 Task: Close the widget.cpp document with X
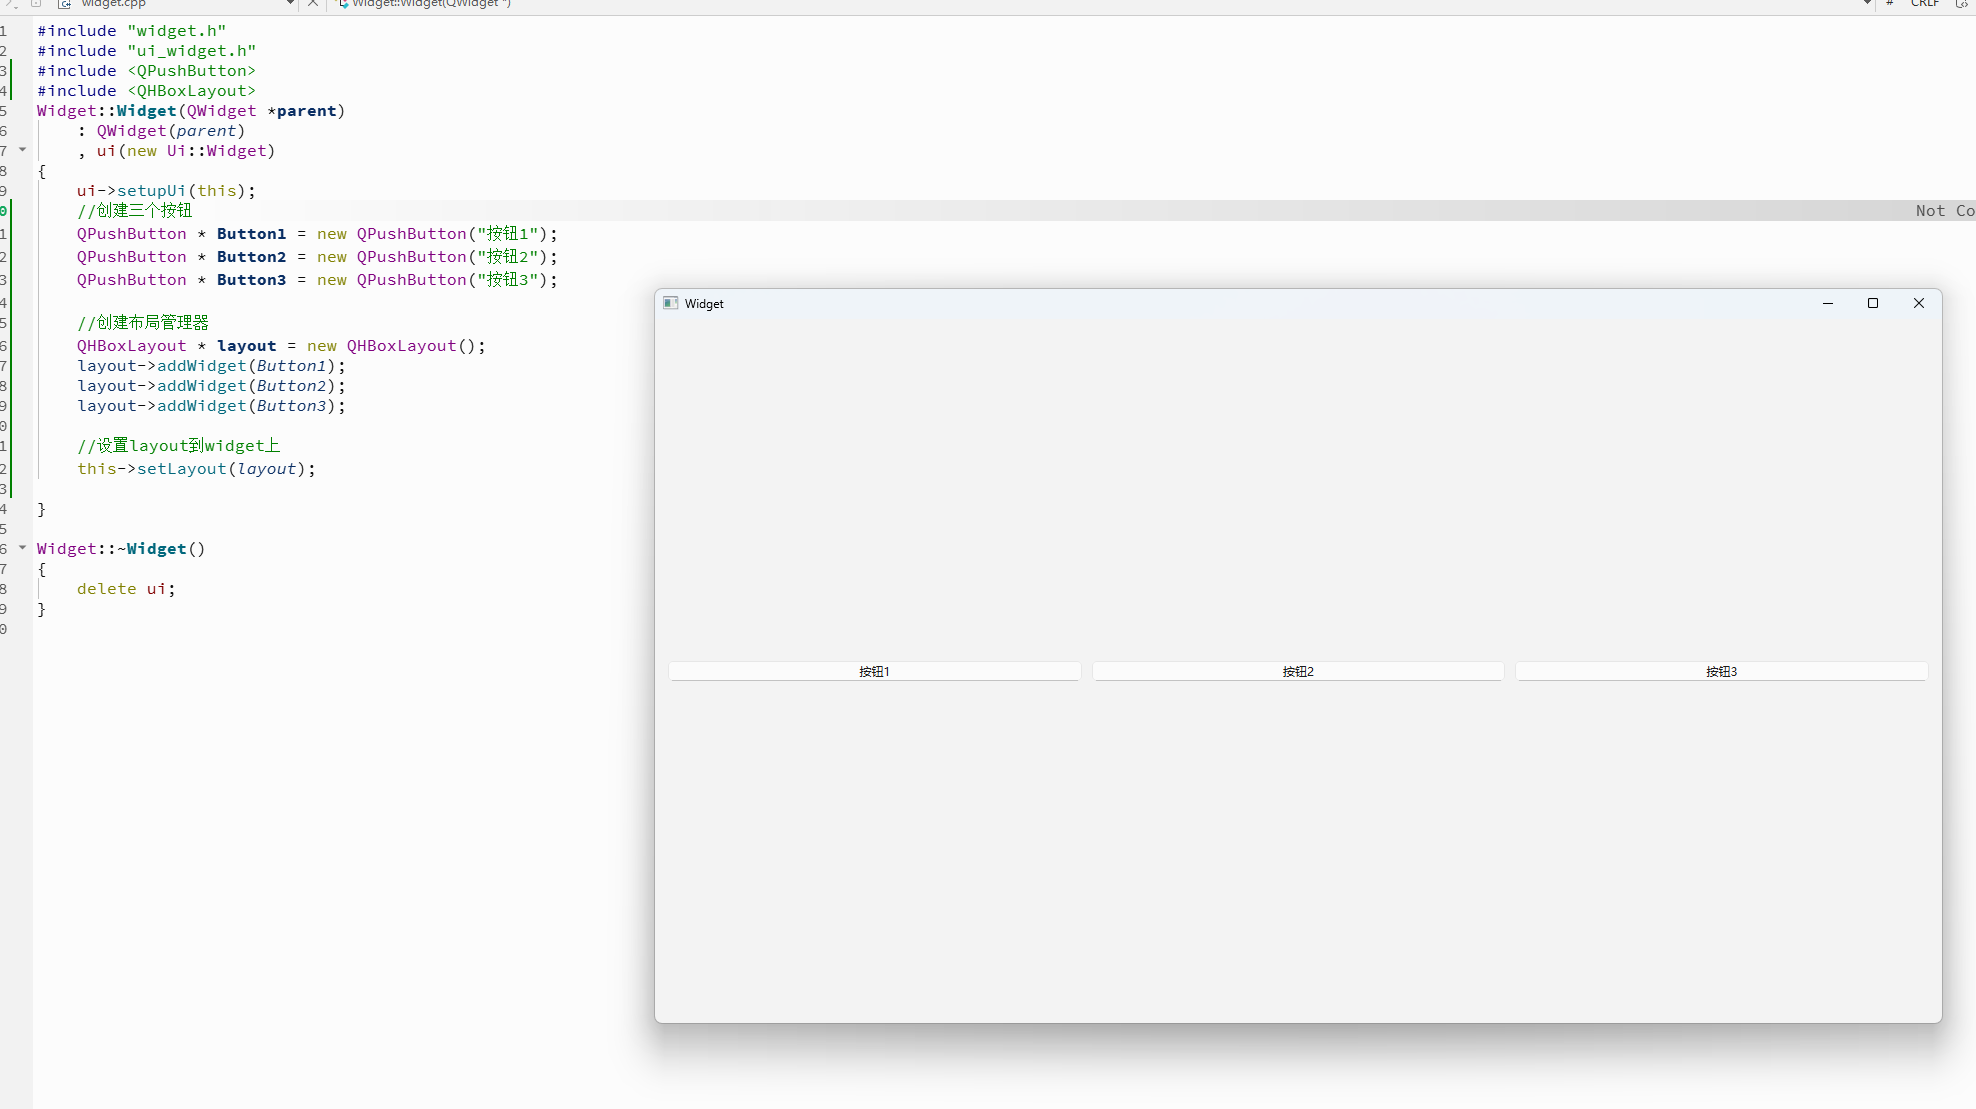313,4
